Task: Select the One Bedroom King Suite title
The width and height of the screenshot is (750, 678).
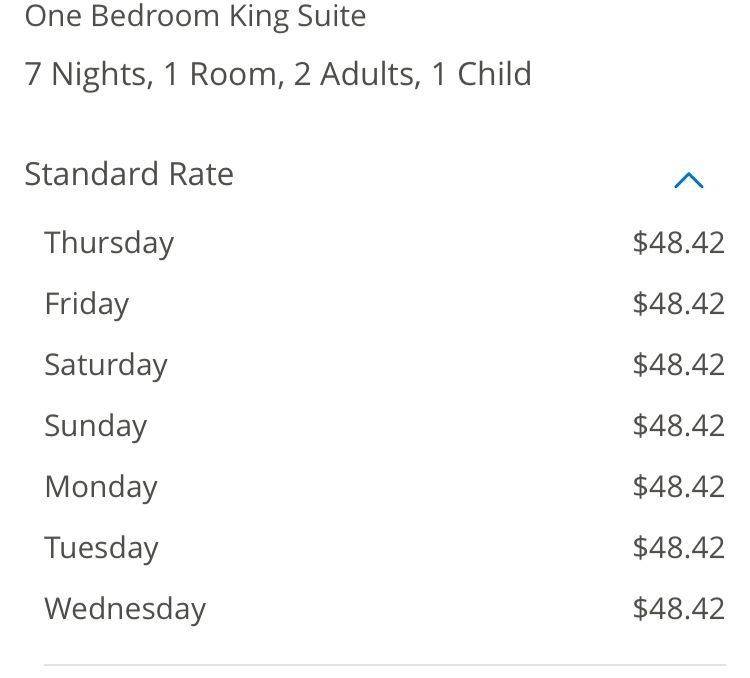Action: [x=195, y=17]
